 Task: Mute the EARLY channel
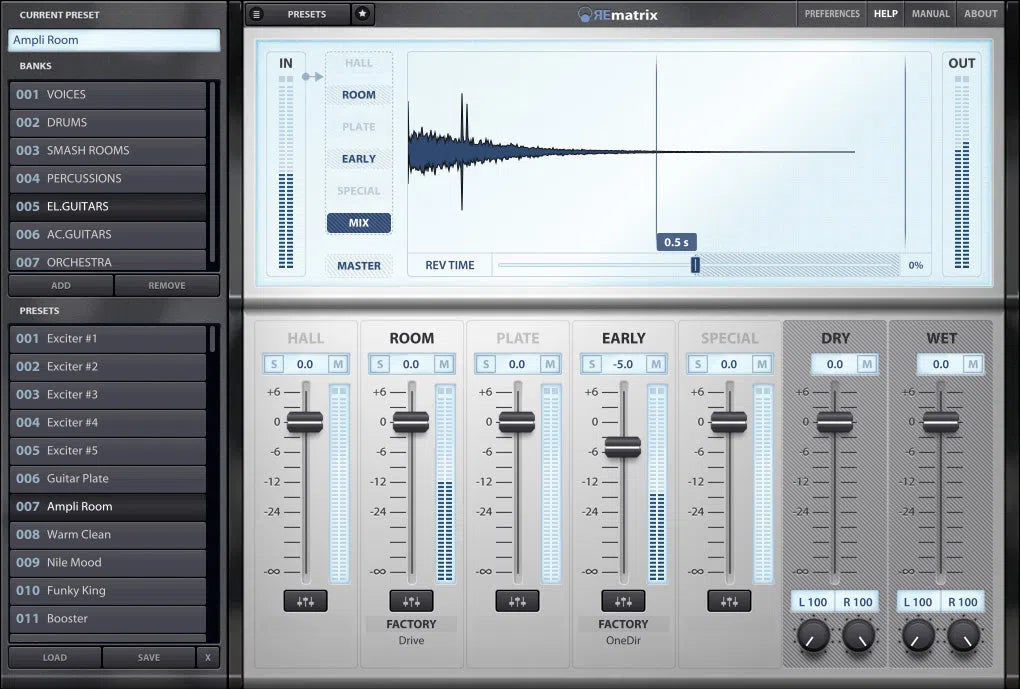click(655, 364)
